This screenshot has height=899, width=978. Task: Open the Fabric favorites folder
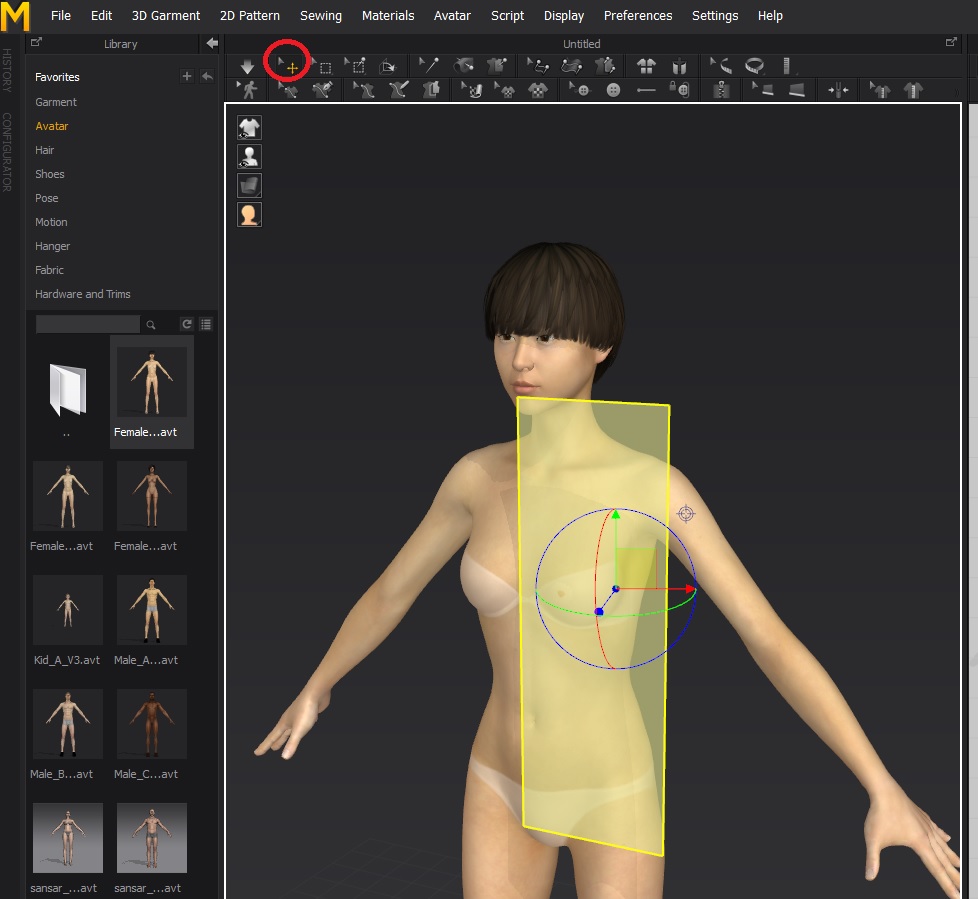coord(49,270)
